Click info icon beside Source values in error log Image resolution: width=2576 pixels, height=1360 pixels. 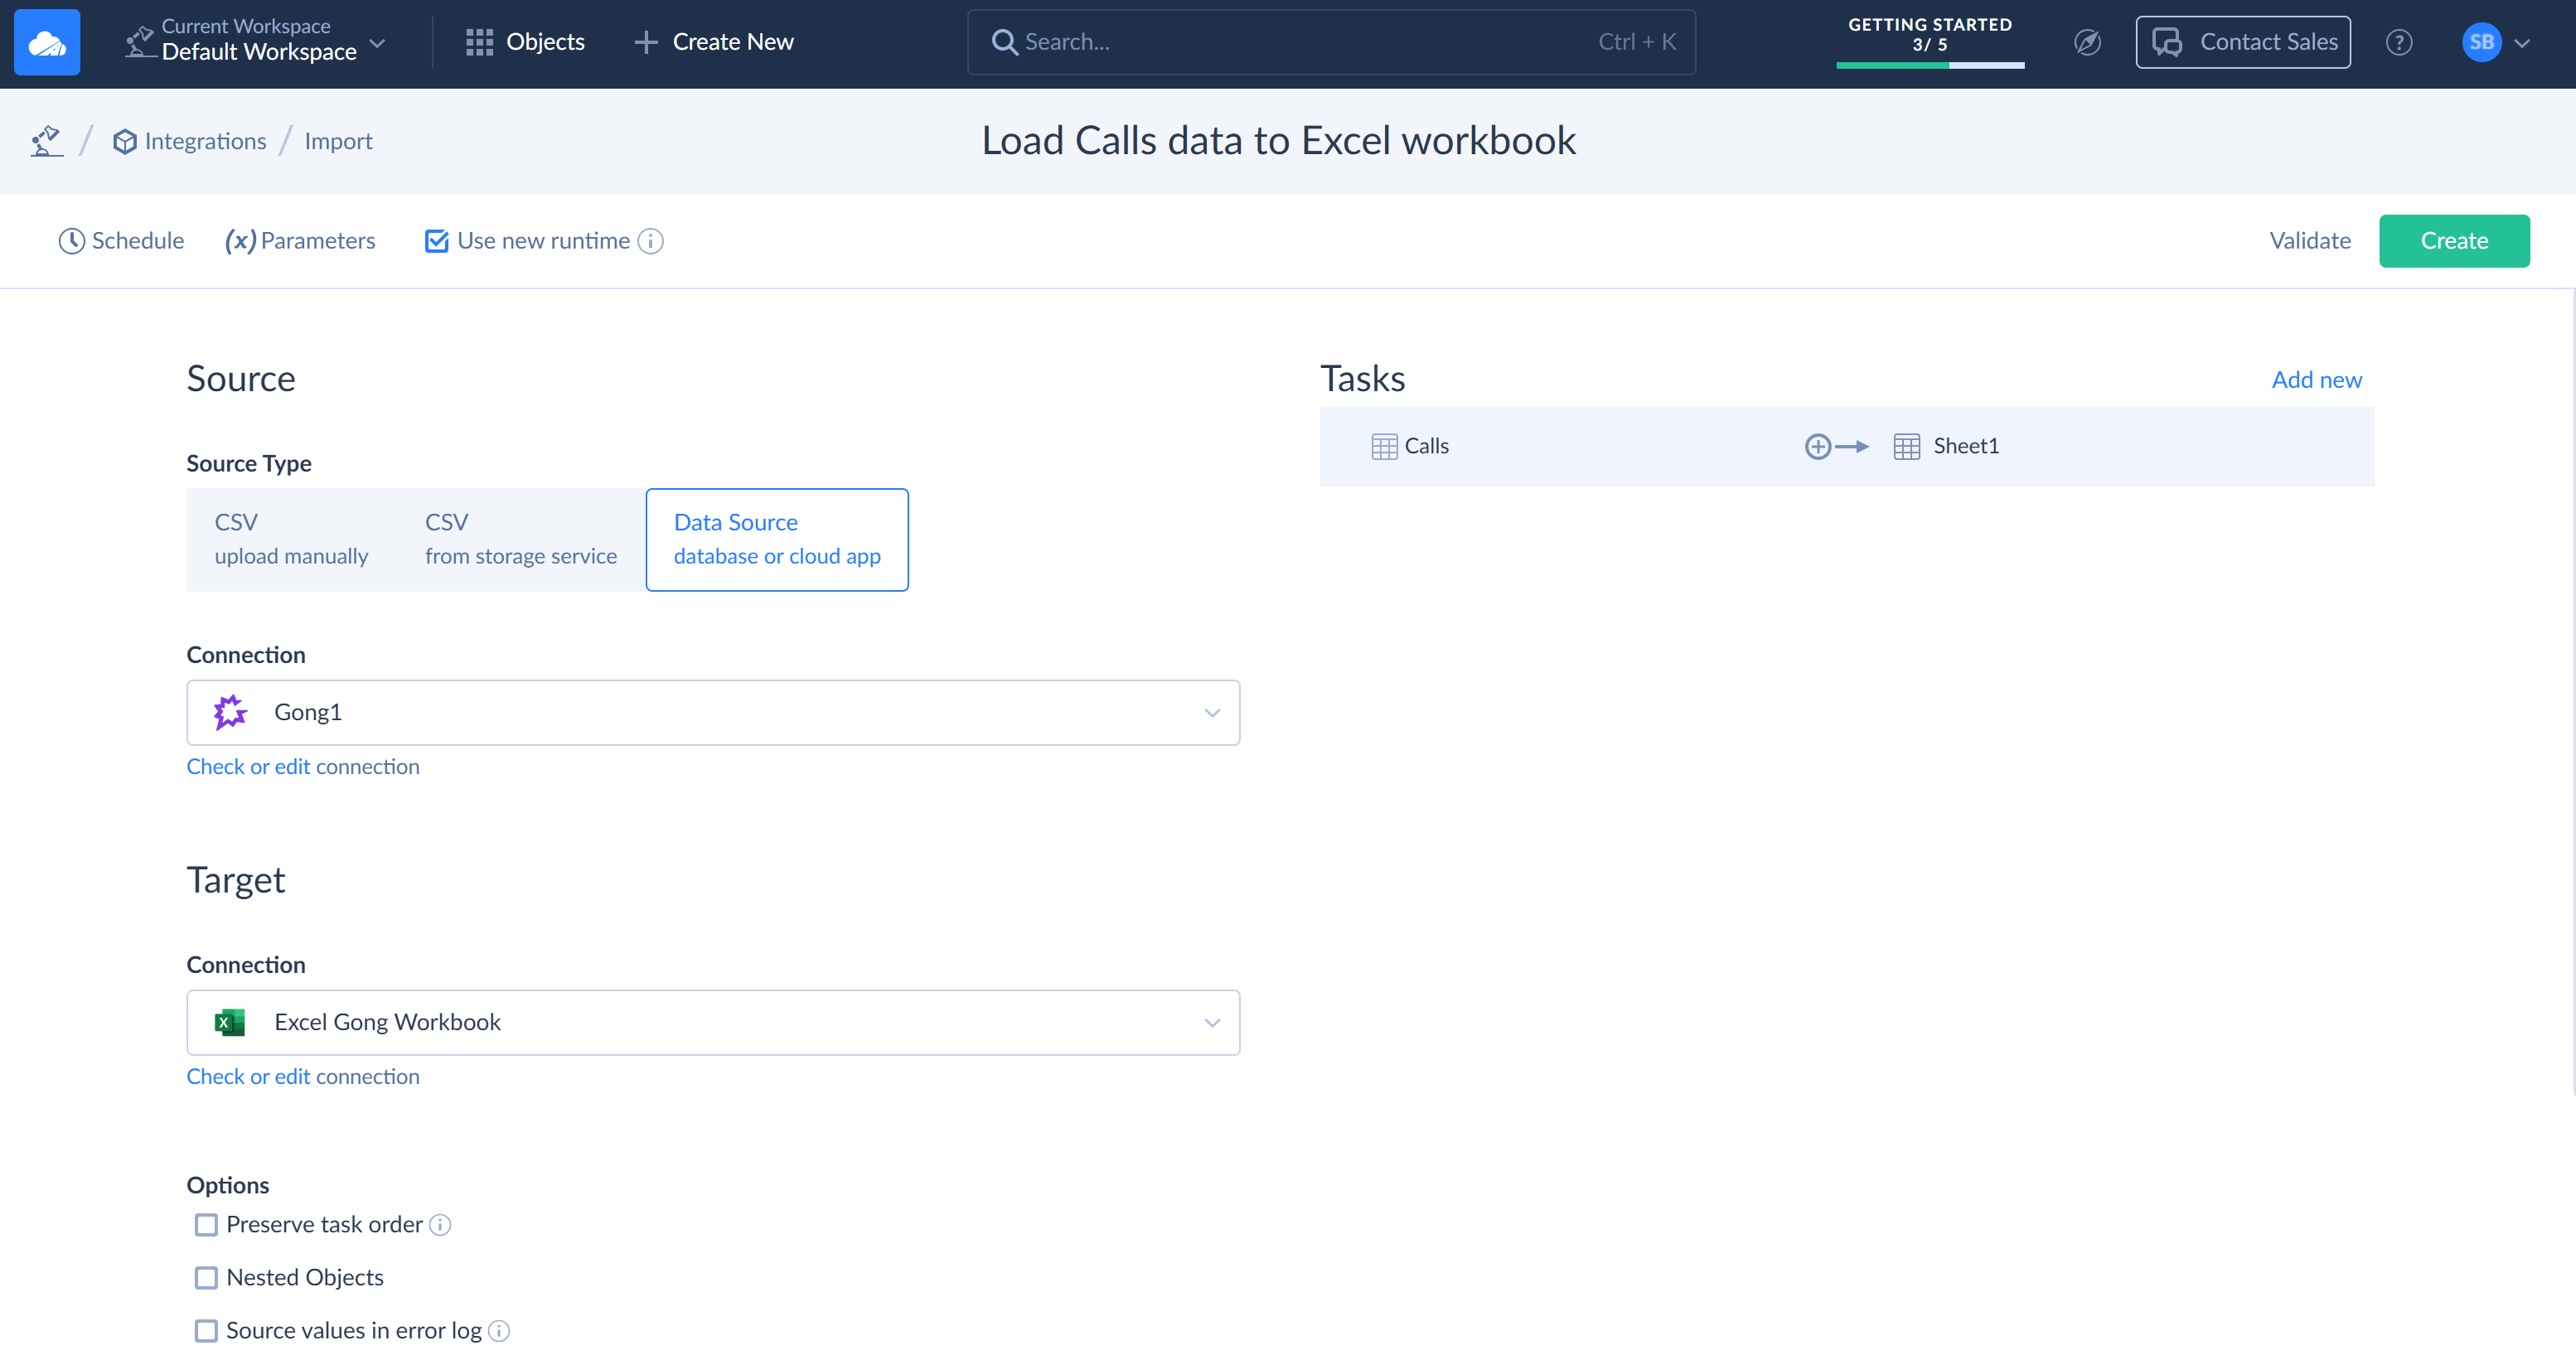pos(499,1331)
